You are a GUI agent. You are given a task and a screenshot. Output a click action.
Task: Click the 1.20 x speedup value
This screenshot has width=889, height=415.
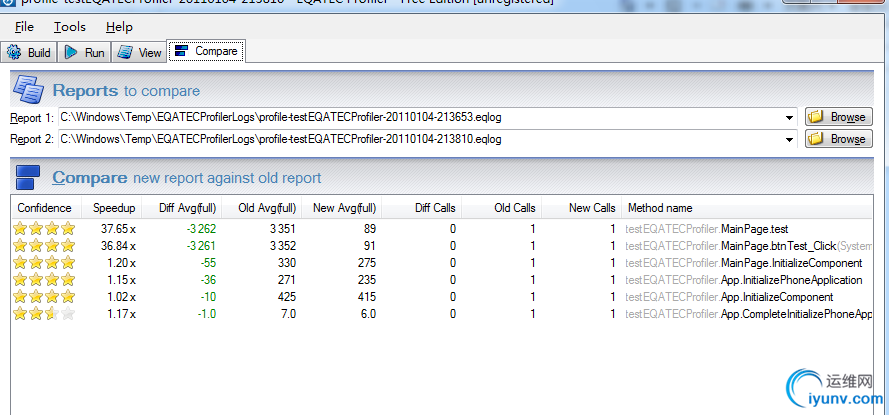[121, 263]
